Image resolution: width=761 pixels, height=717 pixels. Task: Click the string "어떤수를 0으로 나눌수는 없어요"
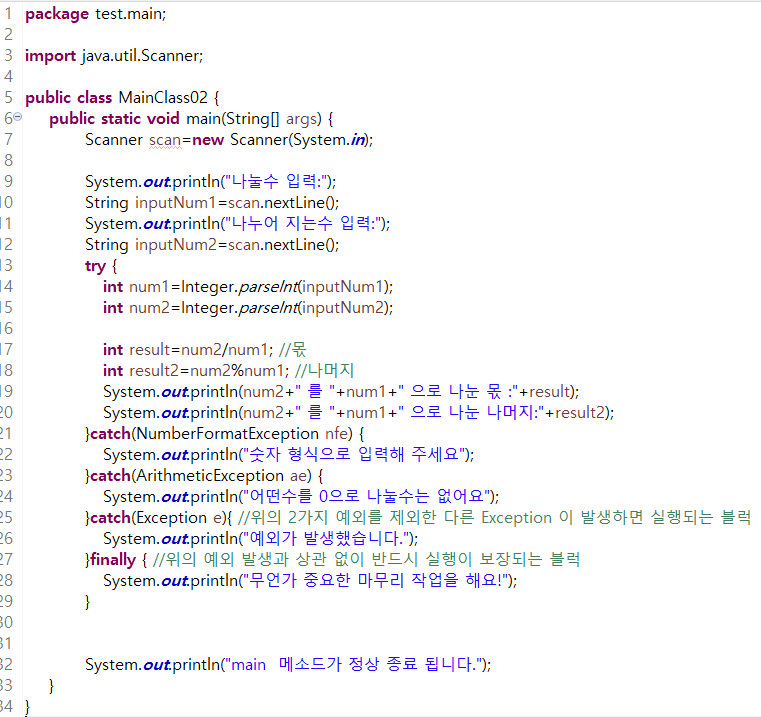click(366, 496)
